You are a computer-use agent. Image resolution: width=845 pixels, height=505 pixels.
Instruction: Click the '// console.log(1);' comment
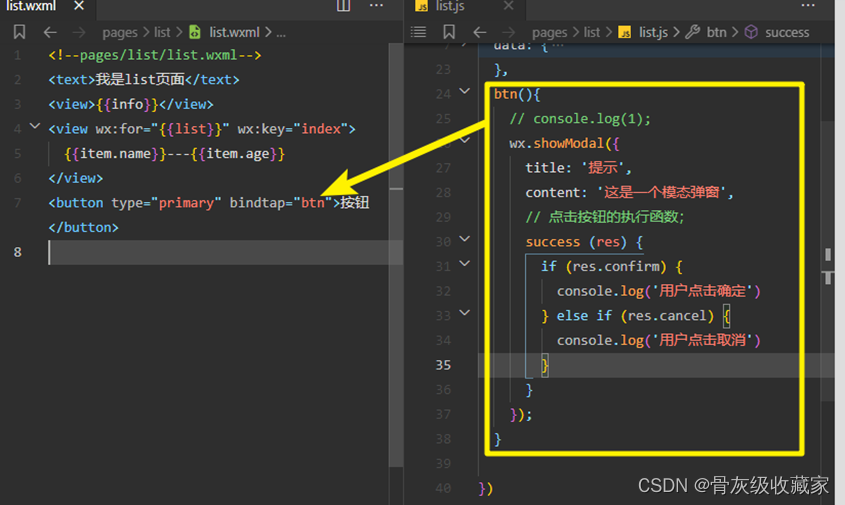pyautogui.click(x=580, y=119)
